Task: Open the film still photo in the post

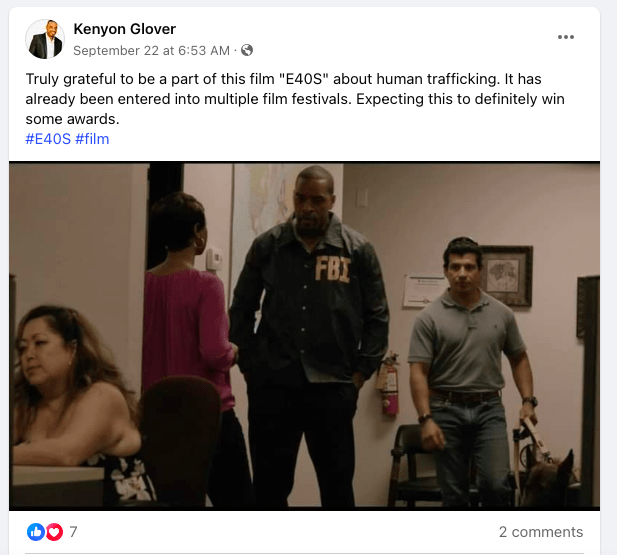Action: click(304, 336)
